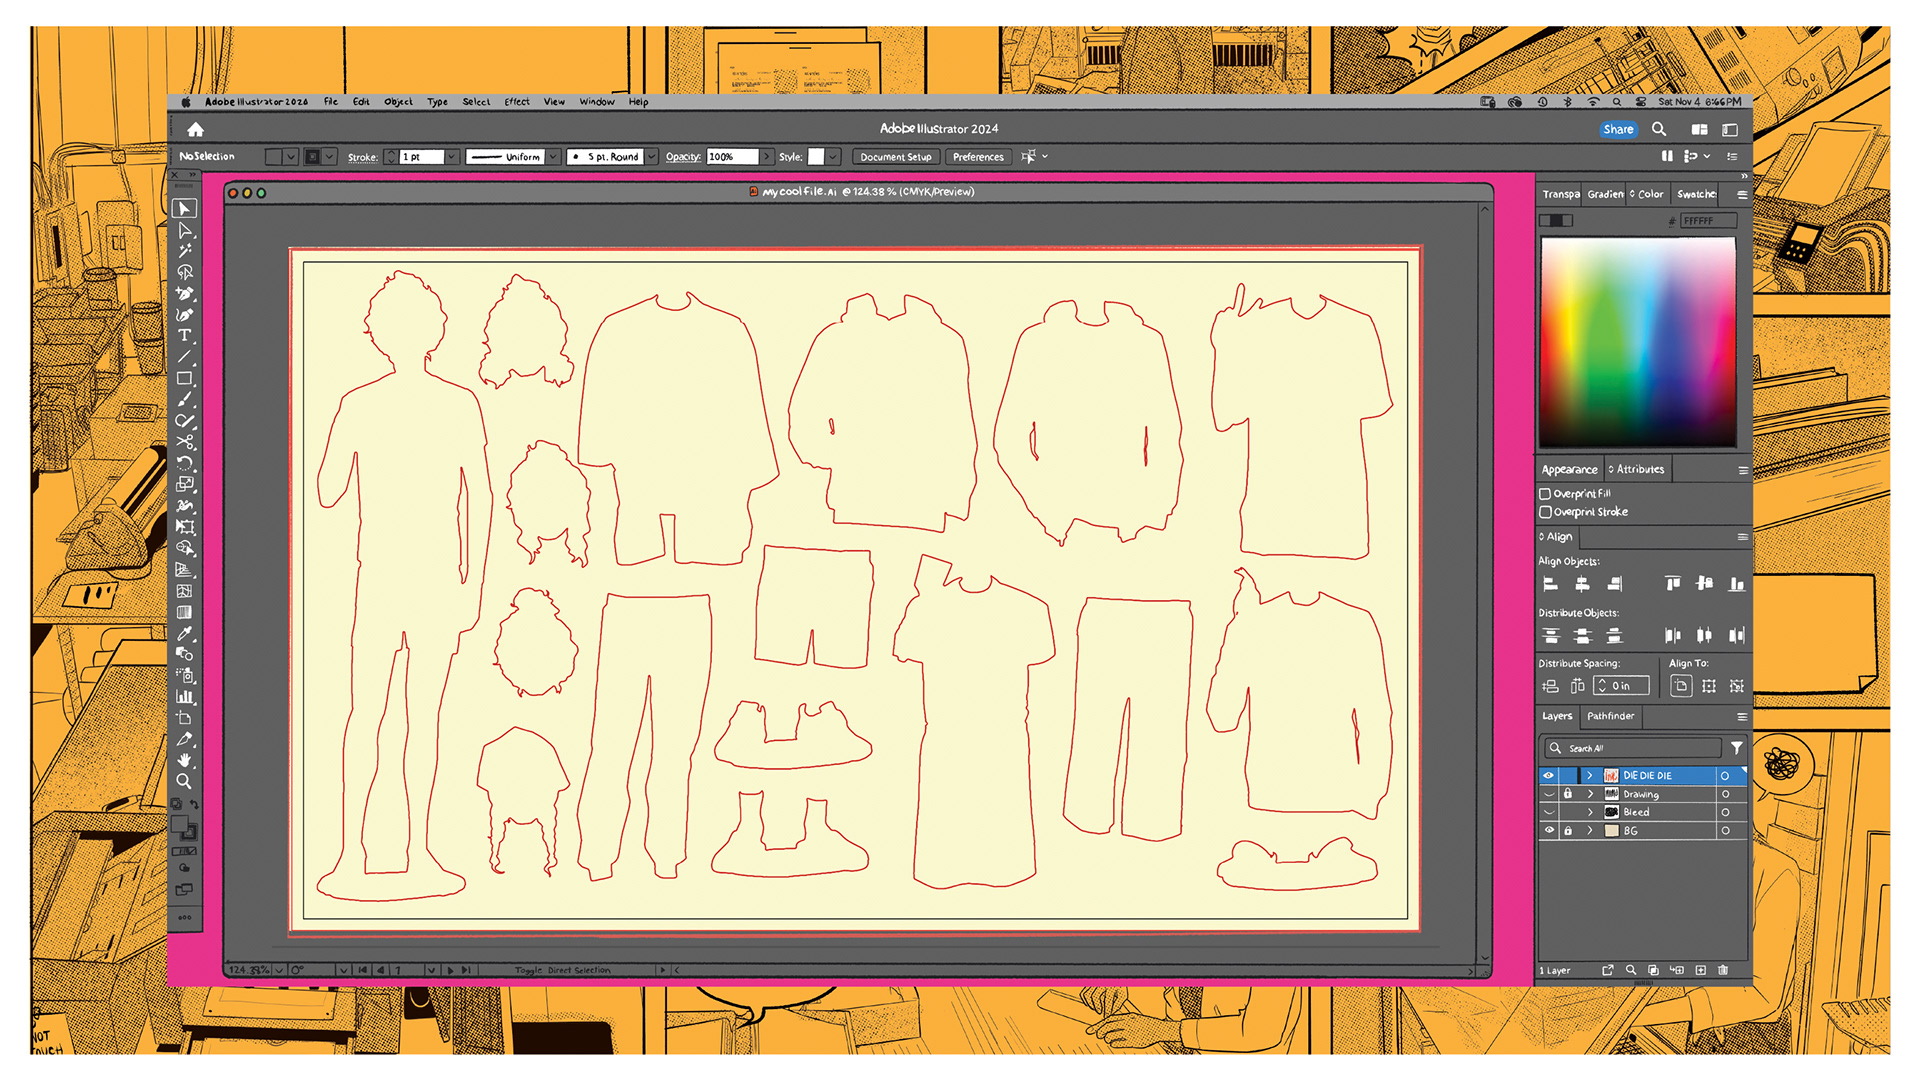
Task: Open the 5 pt. Round brush dropdown
Action: (651, 157)
